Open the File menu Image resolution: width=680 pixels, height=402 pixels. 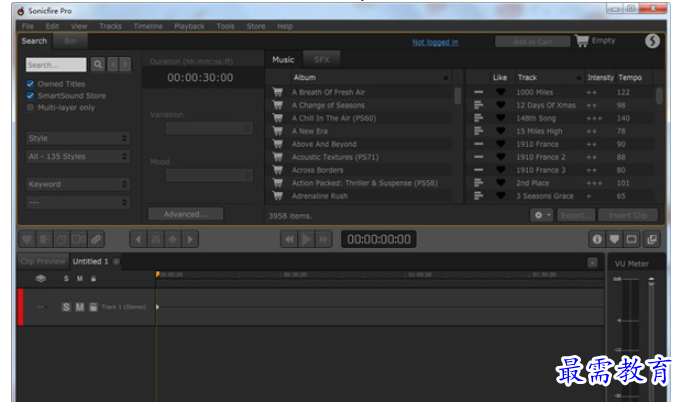coord(27,26)
